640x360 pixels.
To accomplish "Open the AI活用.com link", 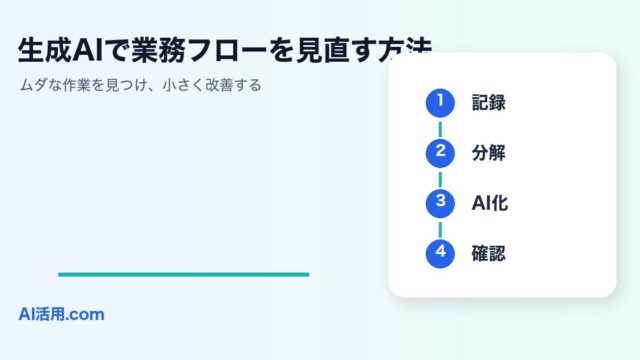I will [x=62, y=314].
